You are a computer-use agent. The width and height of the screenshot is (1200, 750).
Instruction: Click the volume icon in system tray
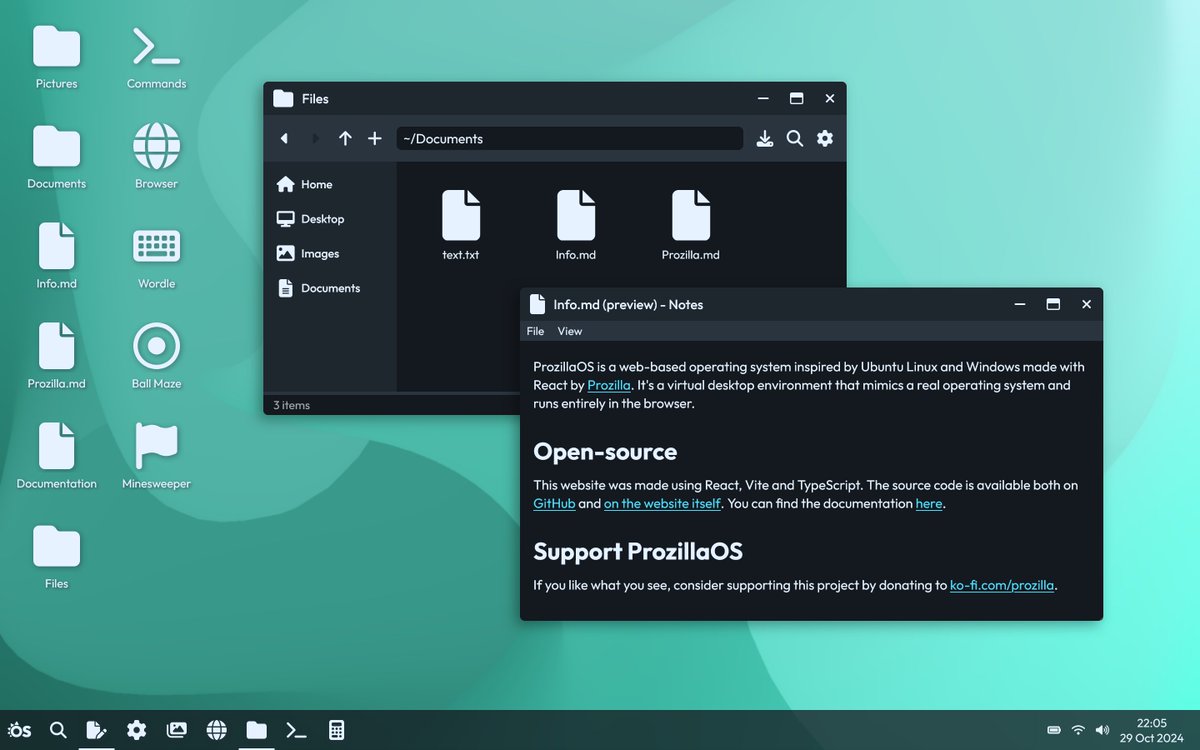pos(1102,730)
